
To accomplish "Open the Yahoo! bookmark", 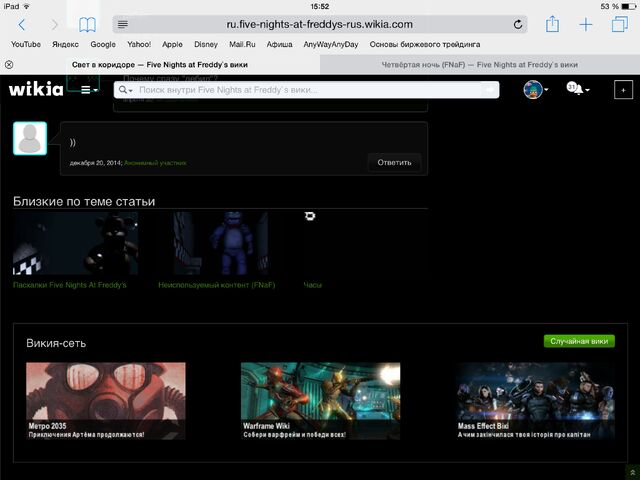I will (139, 44).
